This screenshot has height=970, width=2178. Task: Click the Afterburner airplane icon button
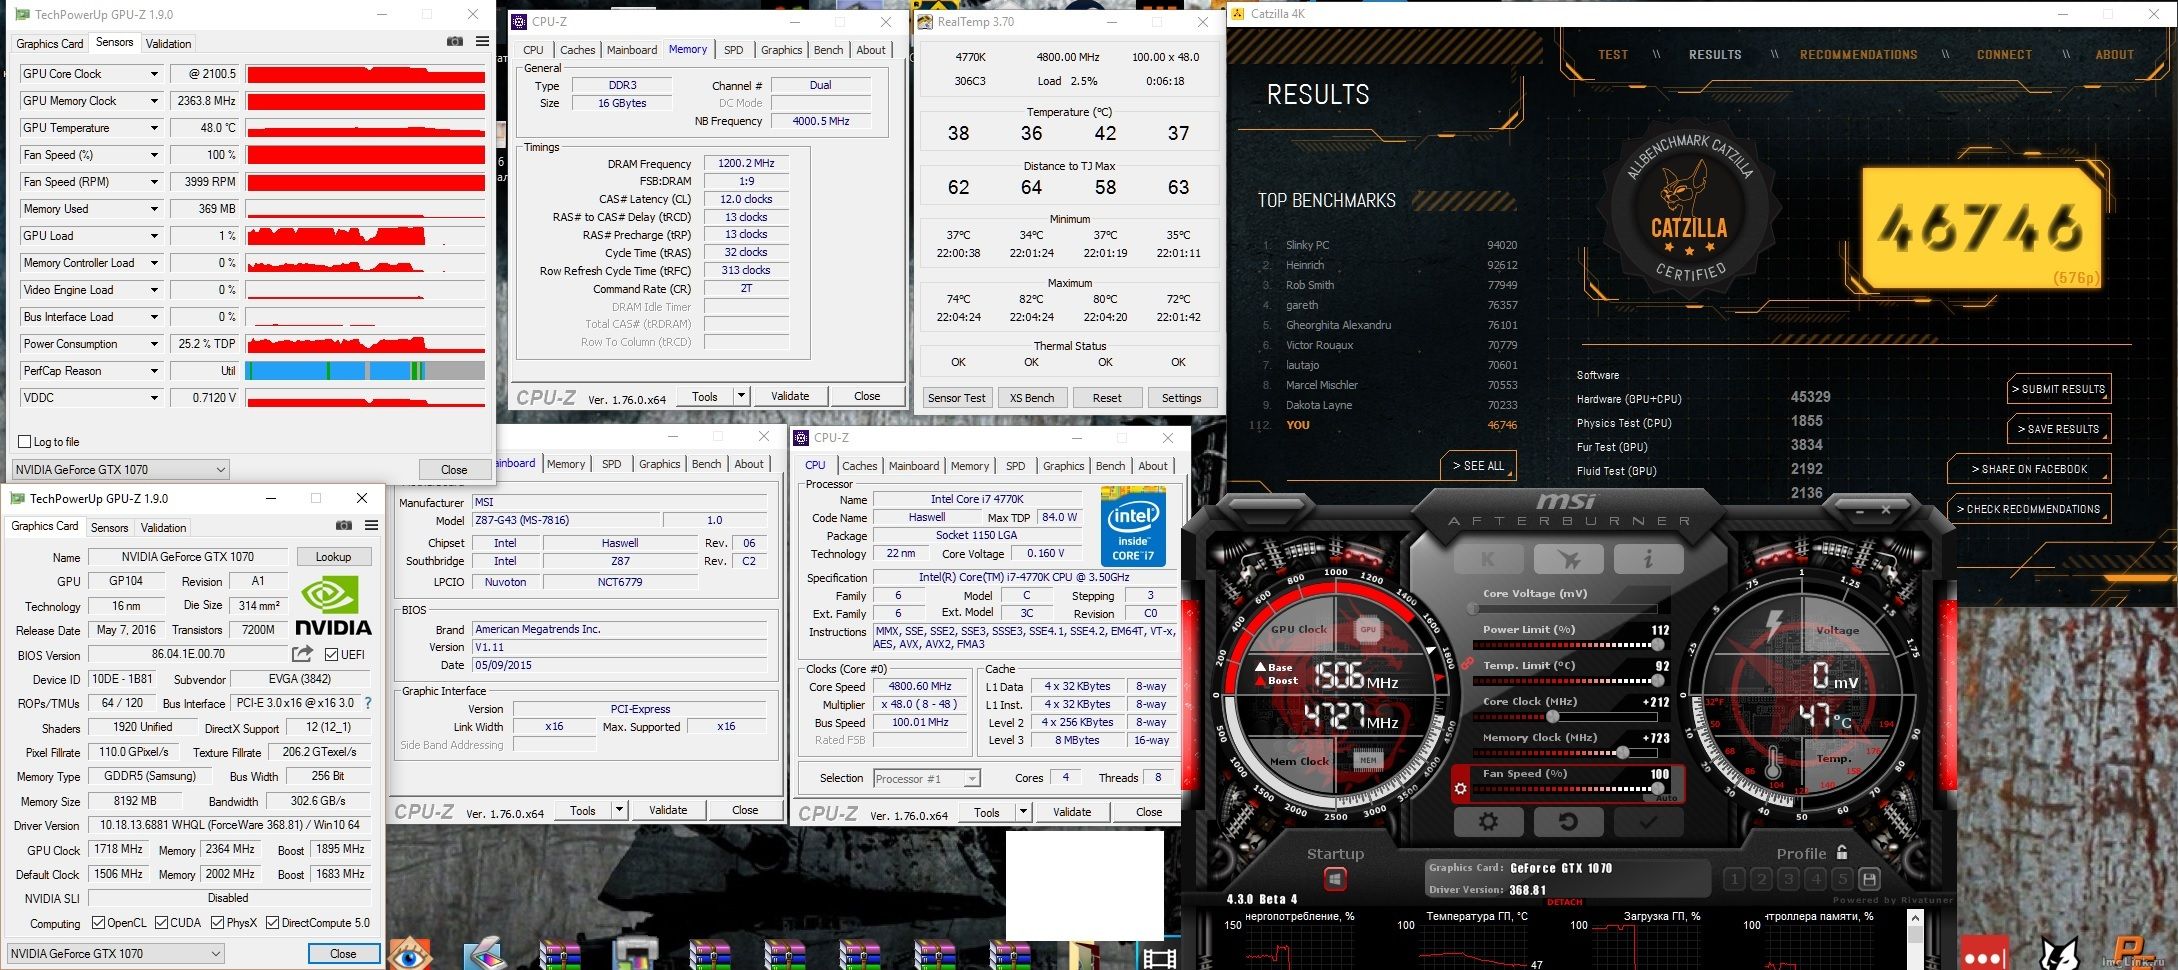pos(1568,559)
